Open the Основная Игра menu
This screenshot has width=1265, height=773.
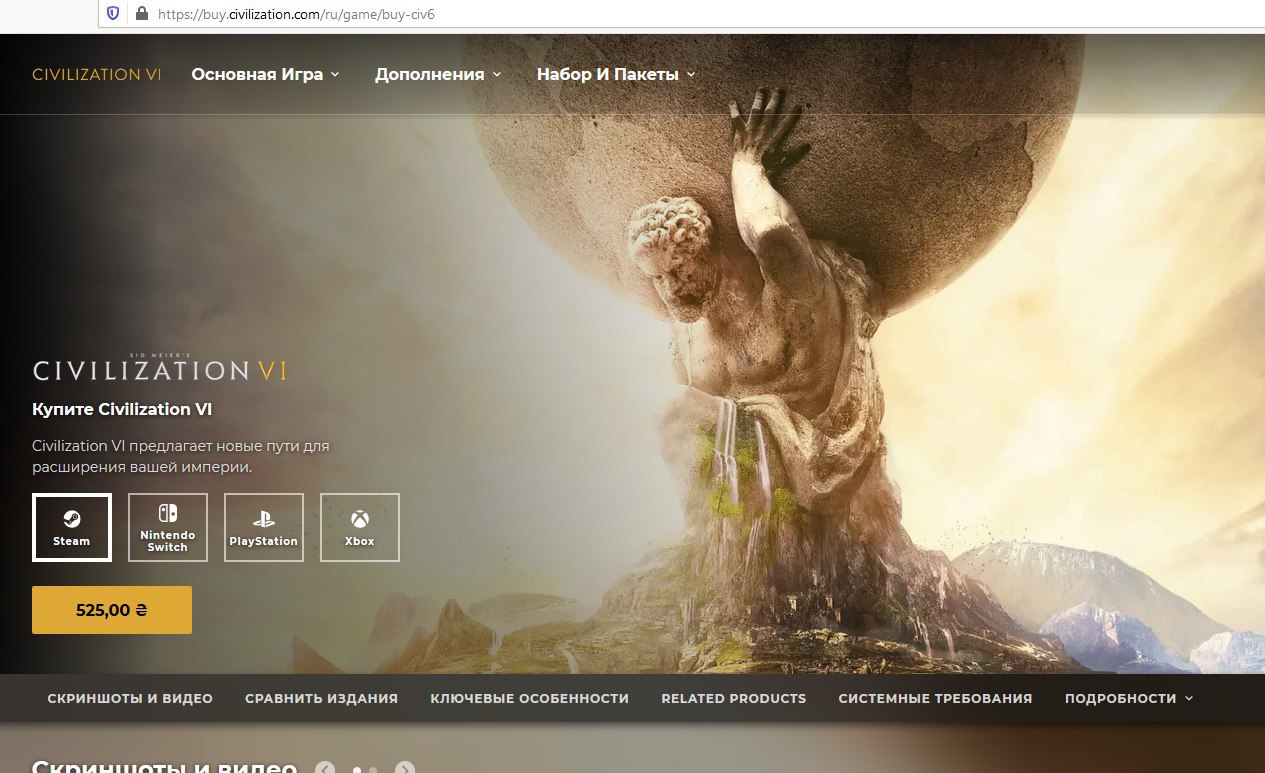pyautogui.click(x=265, y=74)
